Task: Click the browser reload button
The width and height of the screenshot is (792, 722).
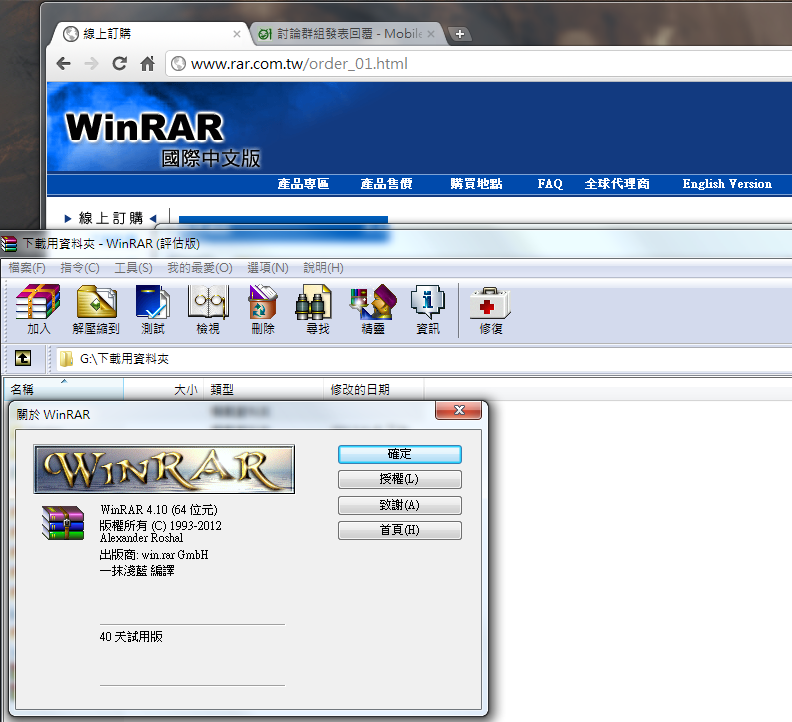Action: pyautogui.click(x=119, y=64)
